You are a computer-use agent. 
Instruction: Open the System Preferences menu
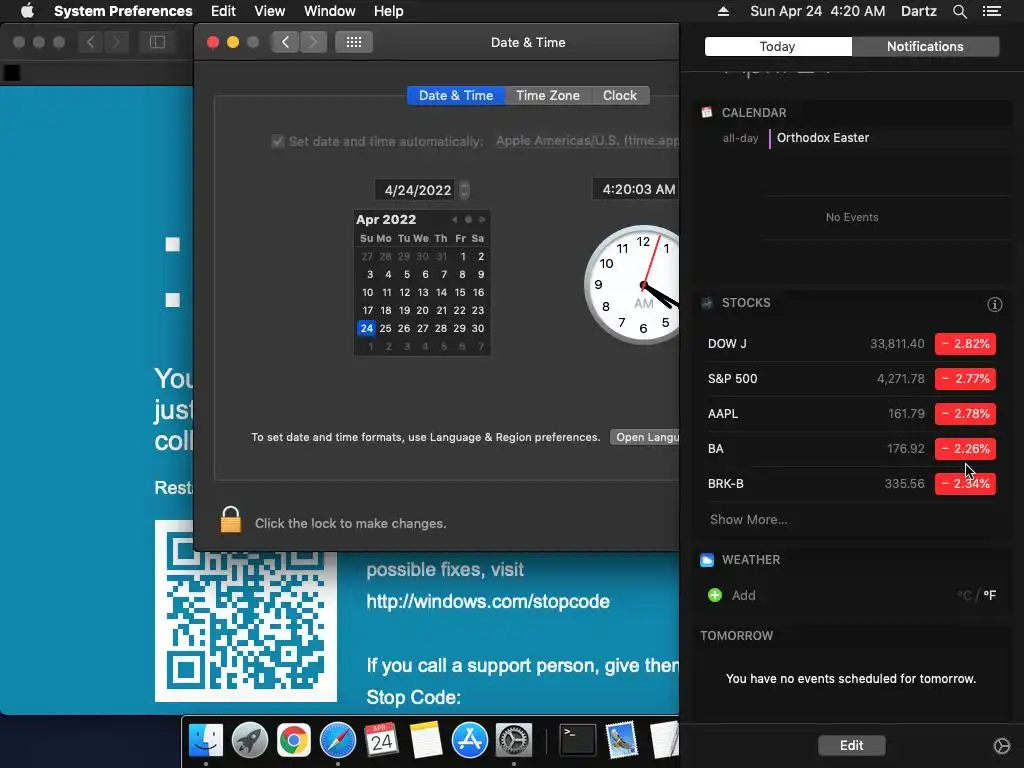click(x=123, y=11)
